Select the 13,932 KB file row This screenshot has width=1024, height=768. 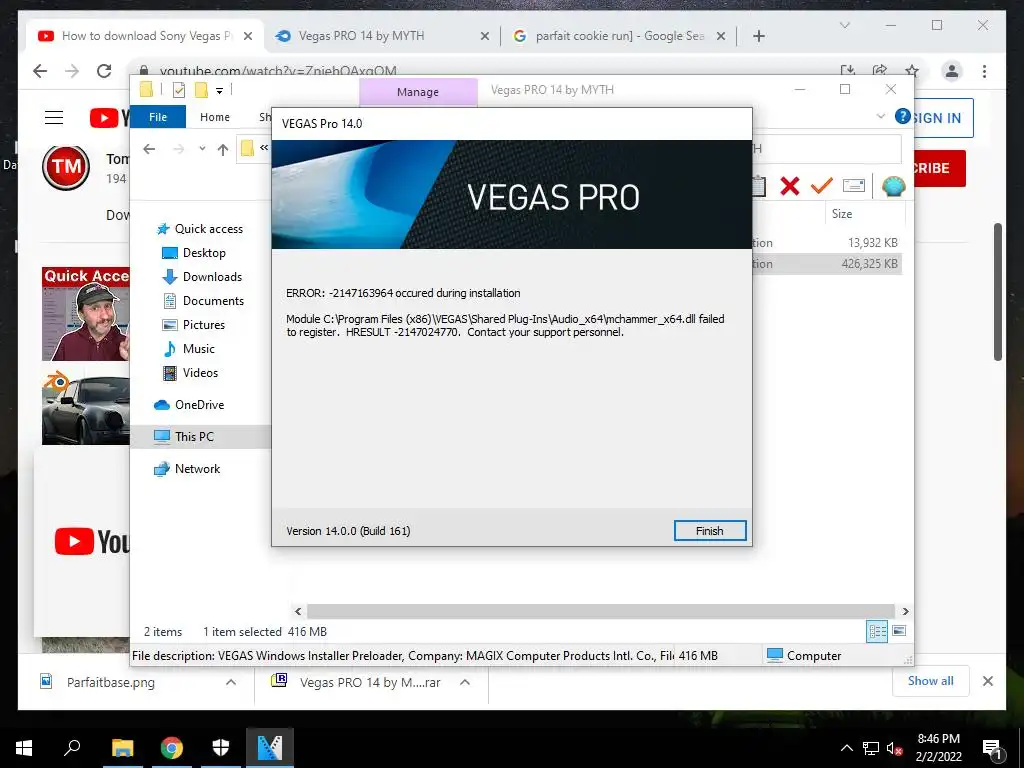826,242
